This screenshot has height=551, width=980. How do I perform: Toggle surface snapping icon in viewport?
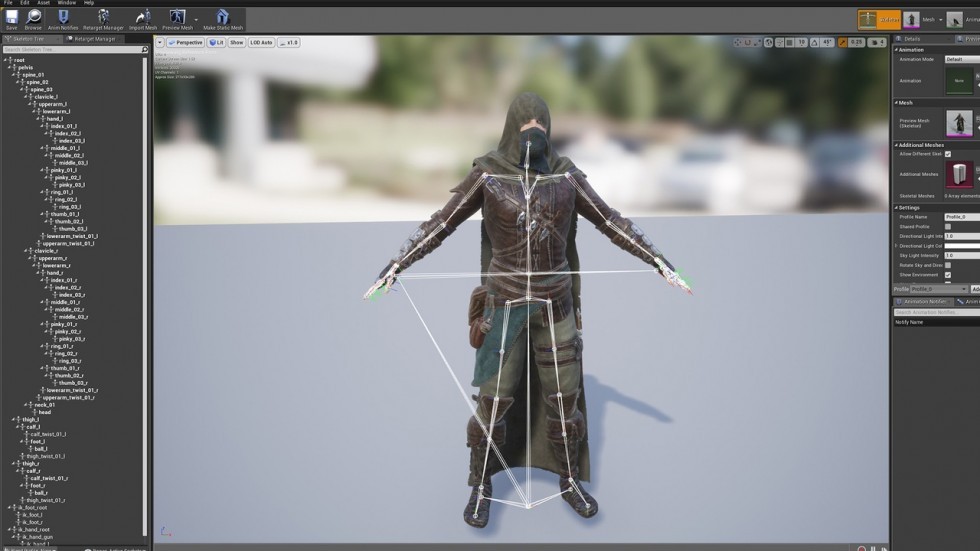[x=779, y=42]
